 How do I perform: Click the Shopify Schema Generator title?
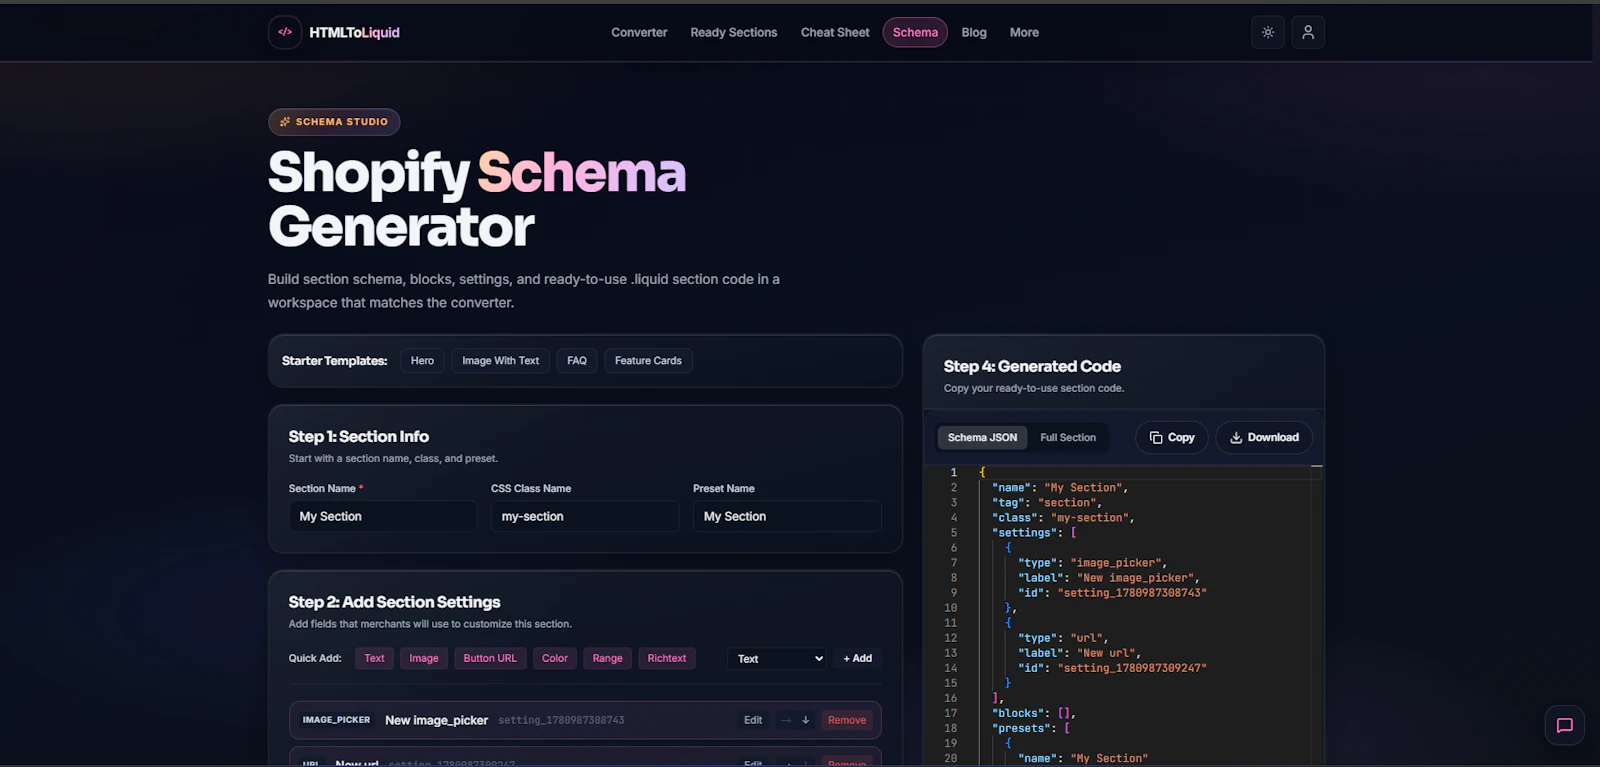pyautogui.click(x=477, y=199)
